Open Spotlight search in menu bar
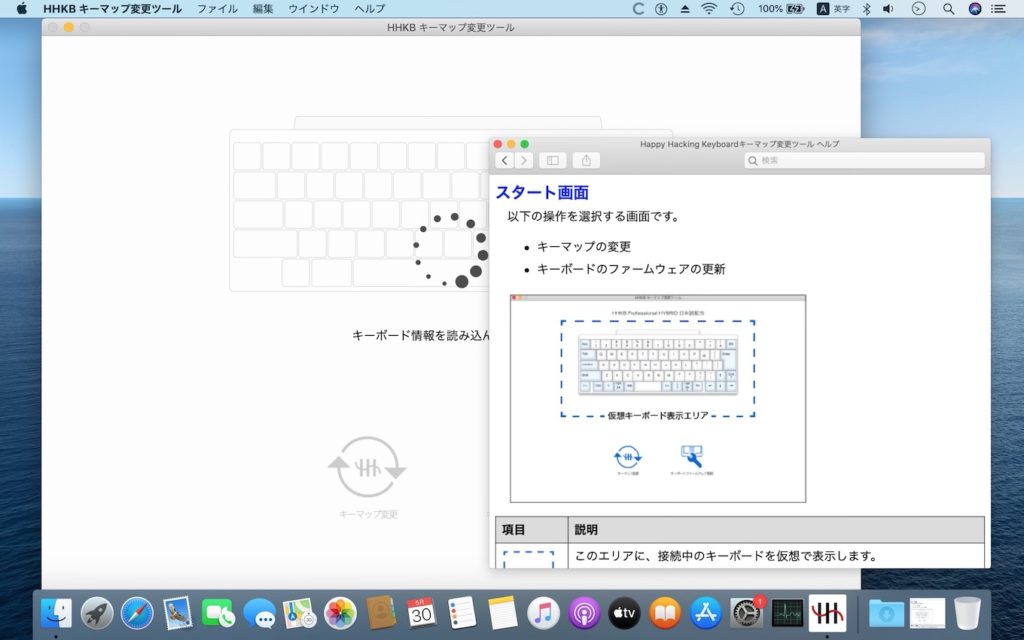This screenshot has height=640, width=1024. [948, 8]
